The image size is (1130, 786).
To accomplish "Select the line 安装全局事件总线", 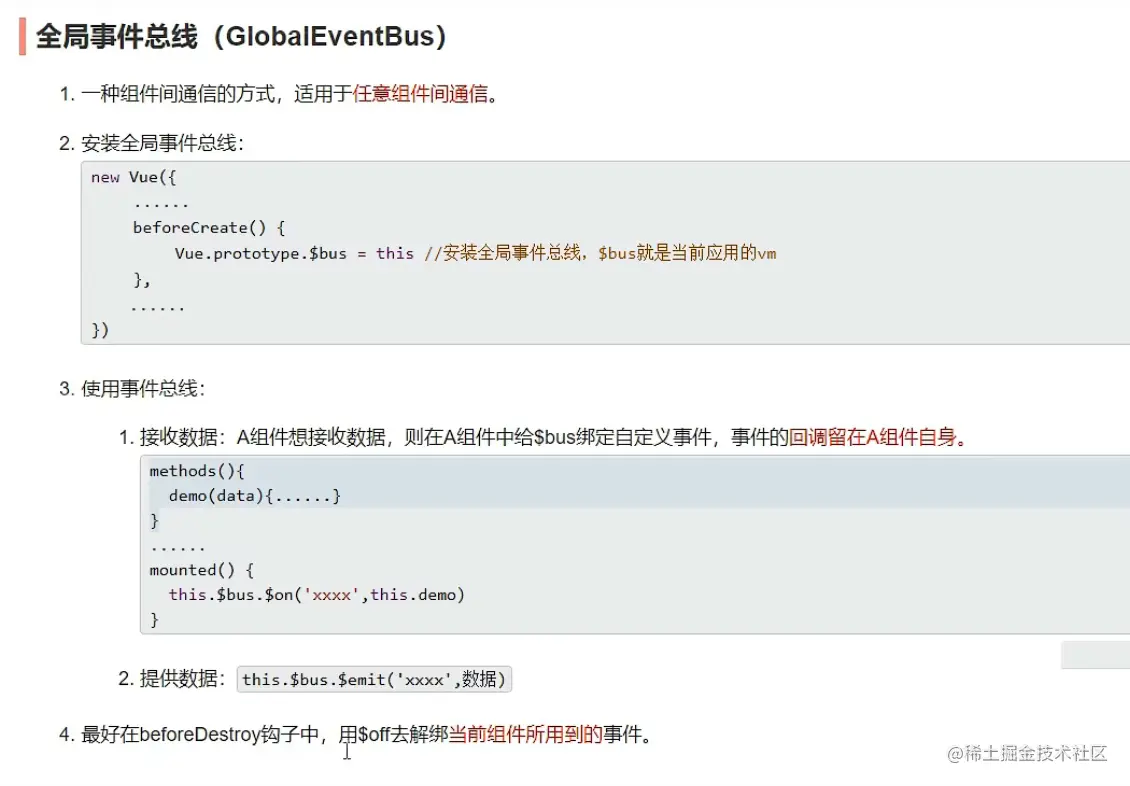I will click(162, 143).
